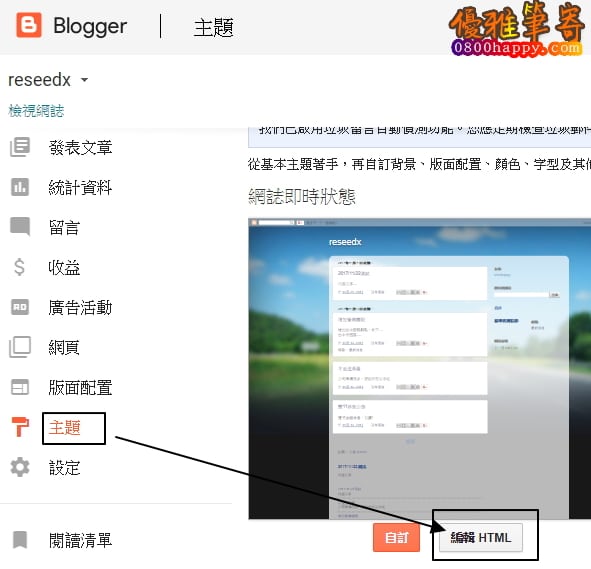Open the 設定 gear icon
The width and height of the screenshot is (591, 569).
coord(20,467)
